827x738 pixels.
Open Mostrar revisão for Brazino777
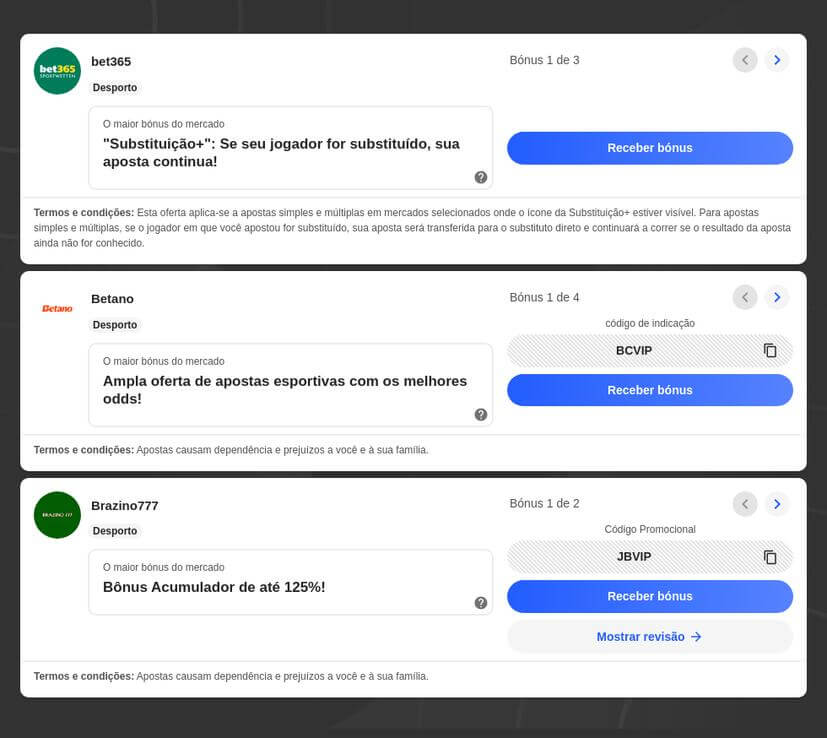pyautogui.click(x=650, y=637)
